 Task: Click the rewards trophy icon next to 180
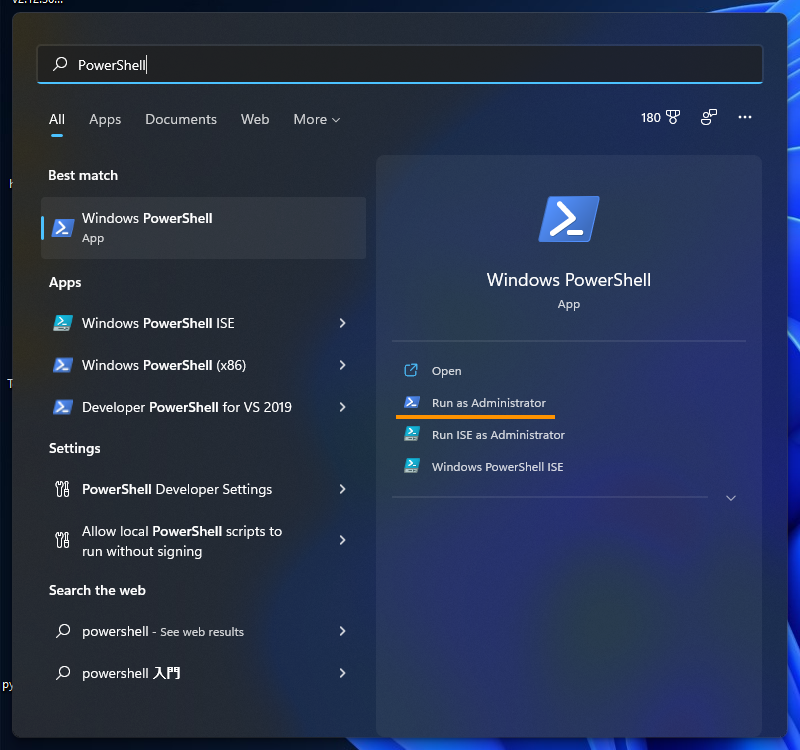(x=673, y=118)
